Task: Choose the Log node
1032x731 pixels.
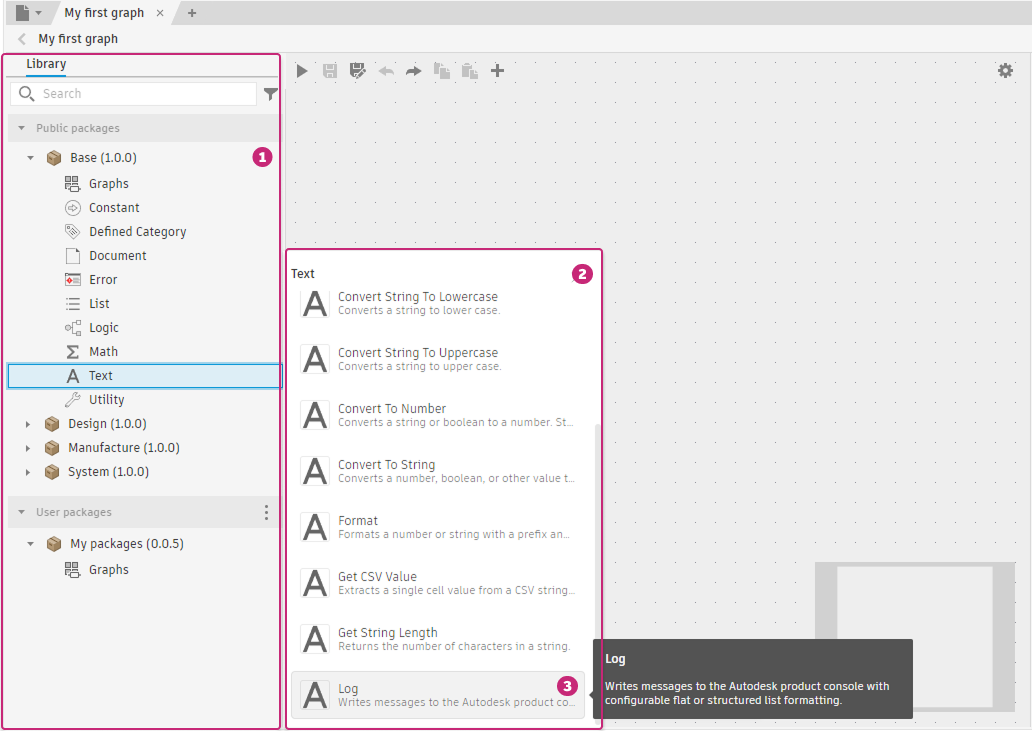Action: [438, 695]
